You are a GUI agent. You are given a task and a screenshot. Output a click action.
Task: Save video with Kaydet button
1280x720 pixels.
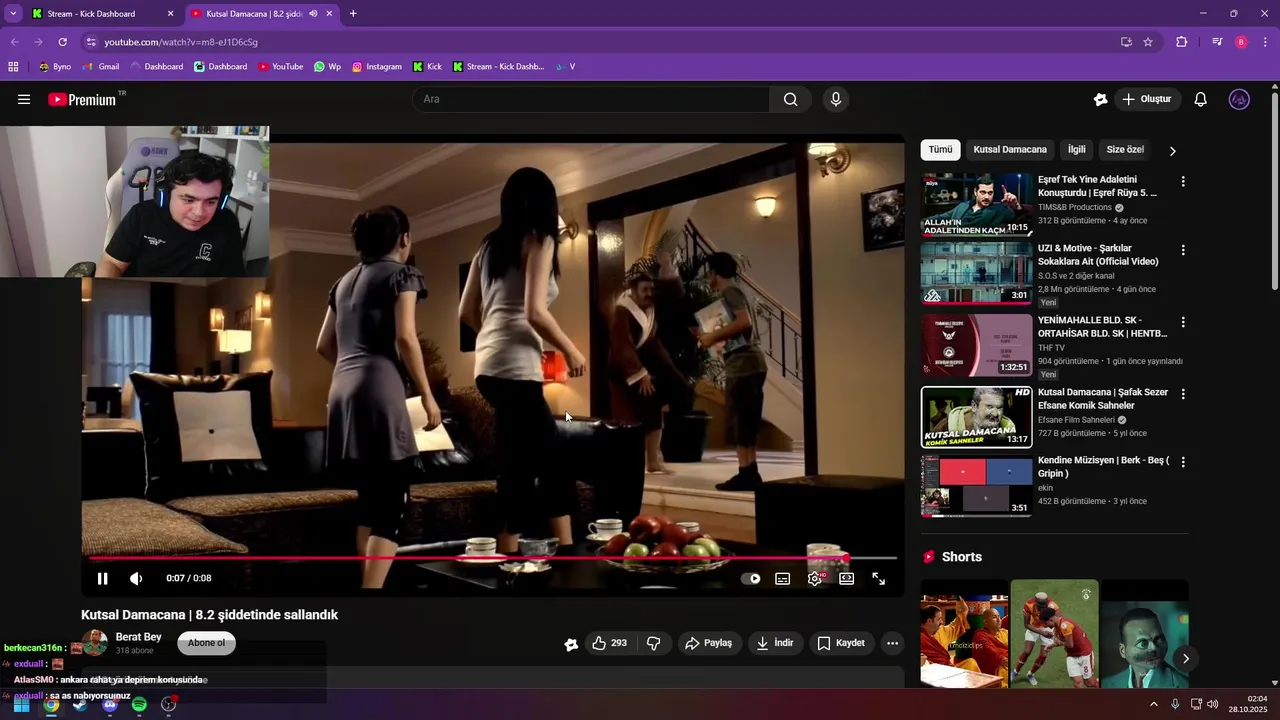coord(840,643)
